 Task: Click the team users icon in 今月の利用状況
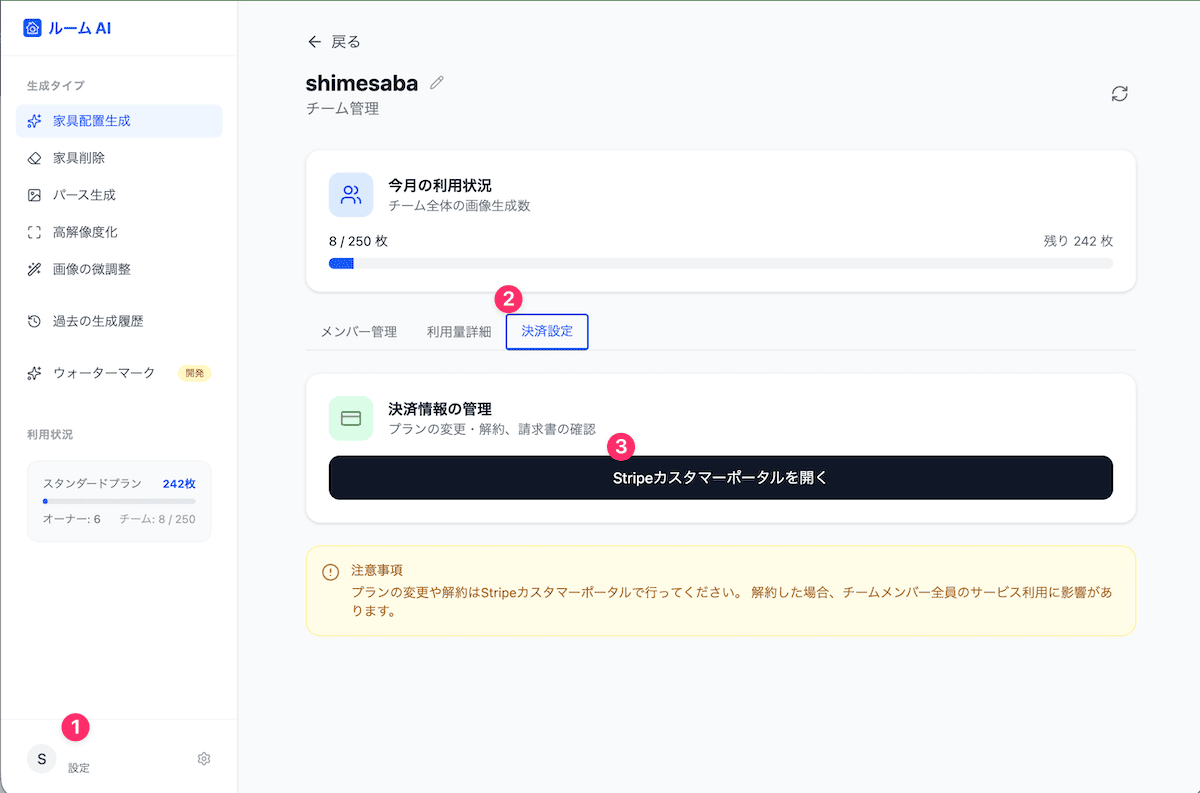351,195
